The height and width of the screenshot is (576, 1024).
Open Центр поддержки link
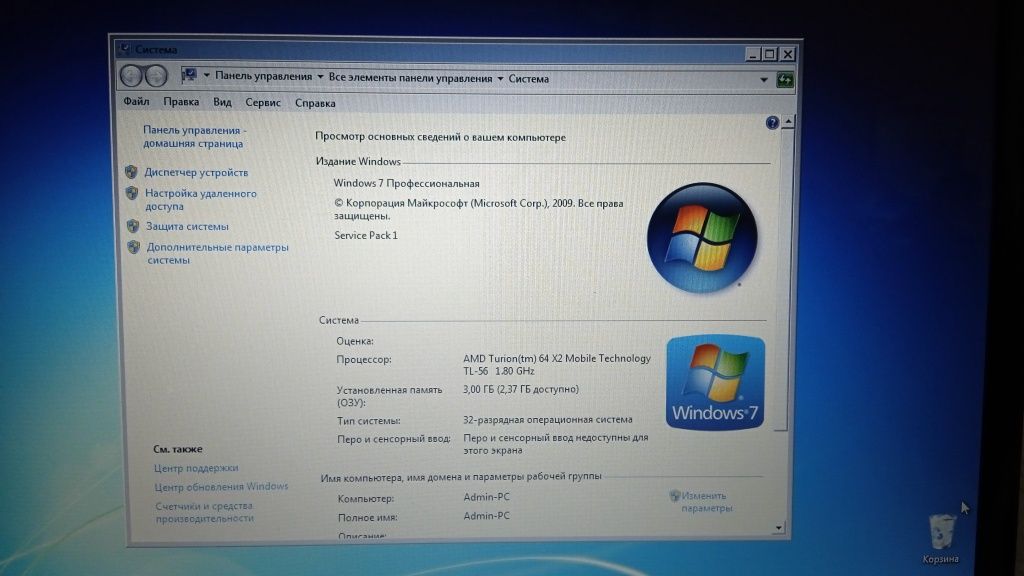coord(196,468)
